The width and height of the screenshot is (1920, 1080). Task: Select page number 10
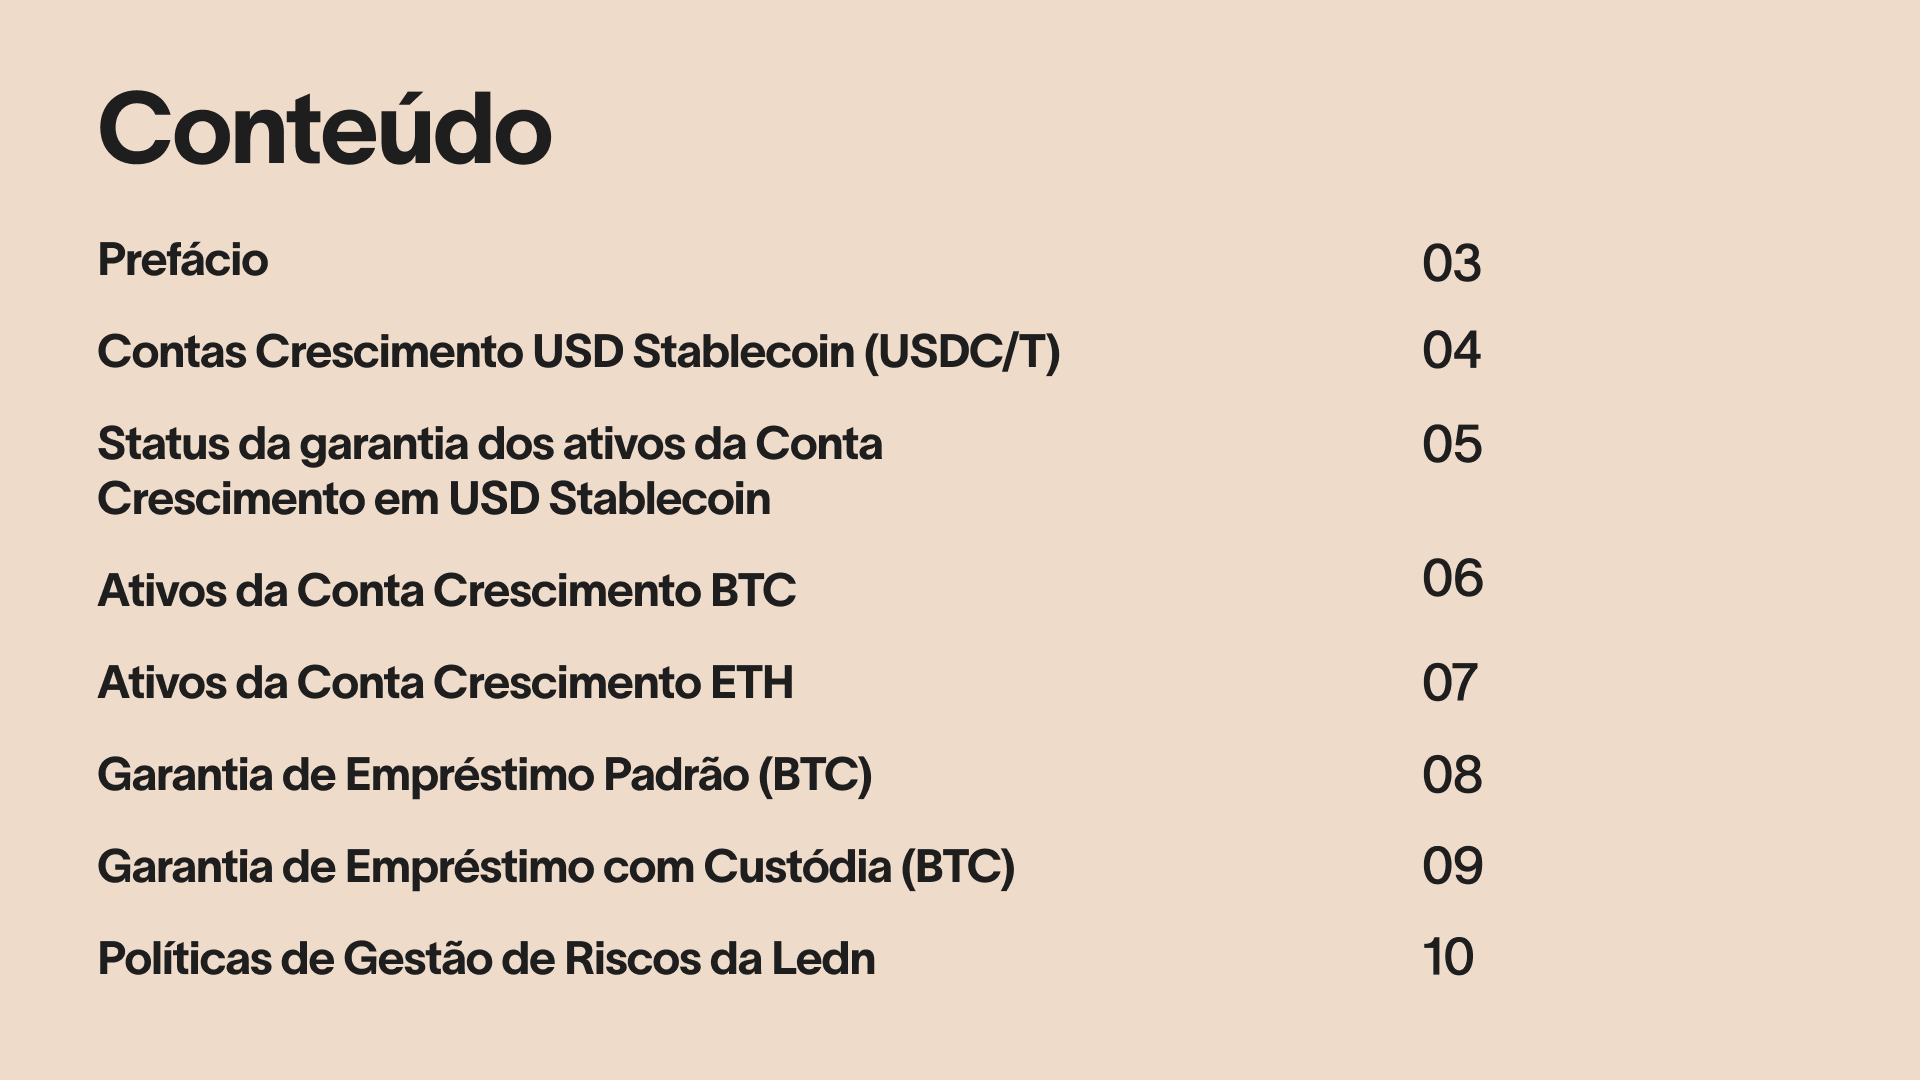pyautogui.click(x=1448, y=958)
